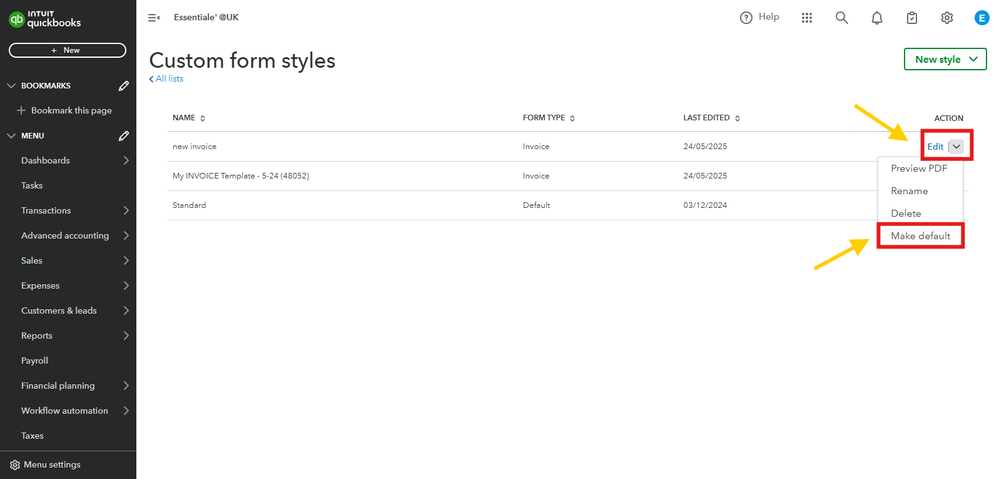Click the clipboard tasks icon in header

pyautogui.click(x=912, y=18)
